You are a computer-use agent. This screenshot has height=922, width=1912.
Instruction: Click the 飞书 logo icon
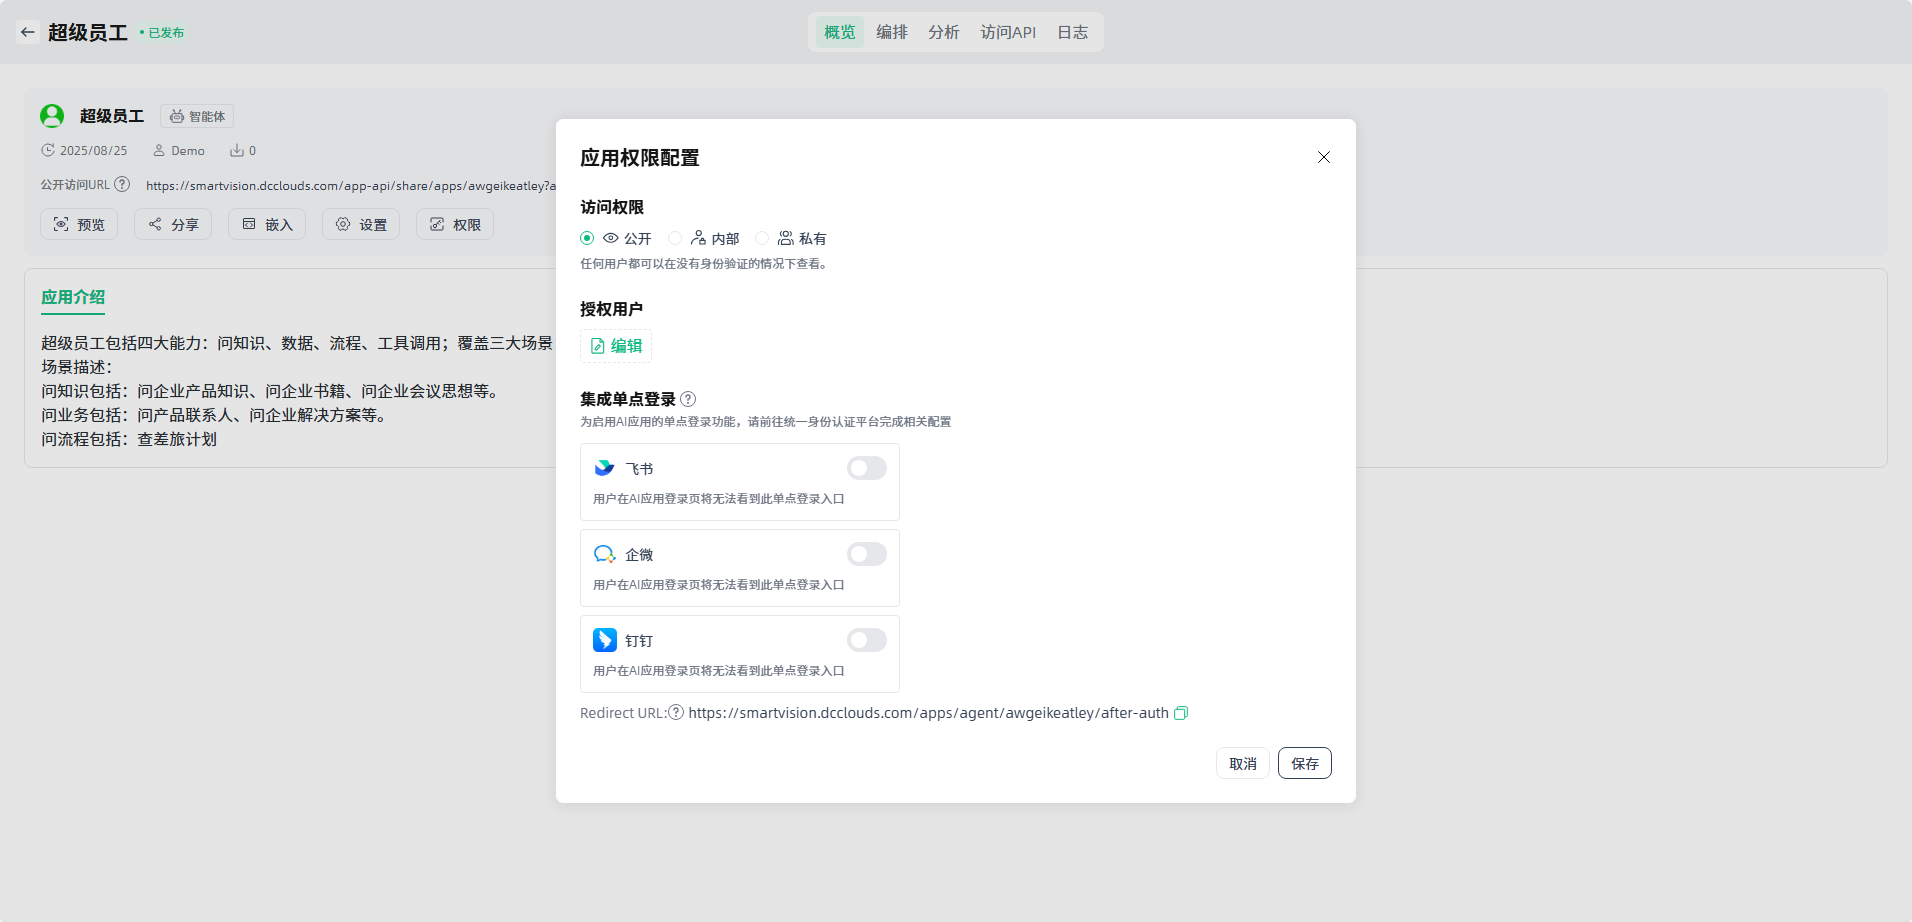click(604, 468)
